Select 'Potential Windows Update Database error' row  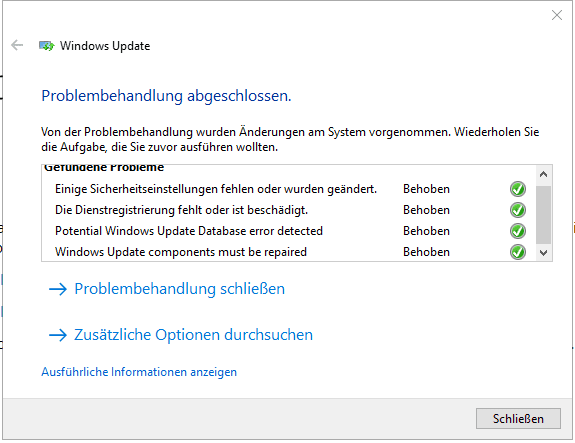point(290,231)
